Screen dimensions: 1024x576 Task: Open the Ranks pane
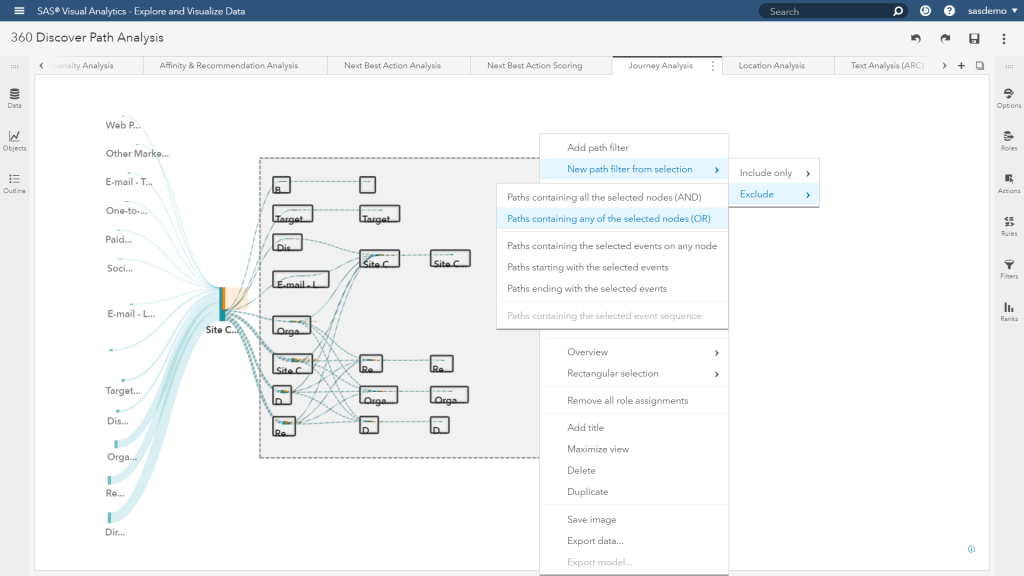[x=1009, y=312]
